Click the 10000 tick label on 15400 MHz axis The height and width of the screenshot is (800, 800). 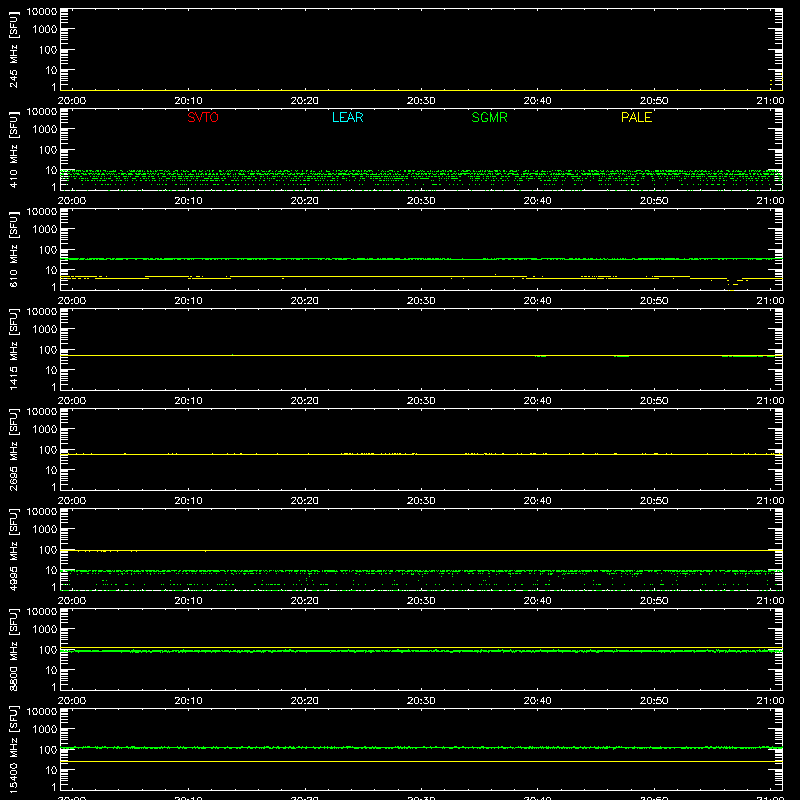coord(42,712)
